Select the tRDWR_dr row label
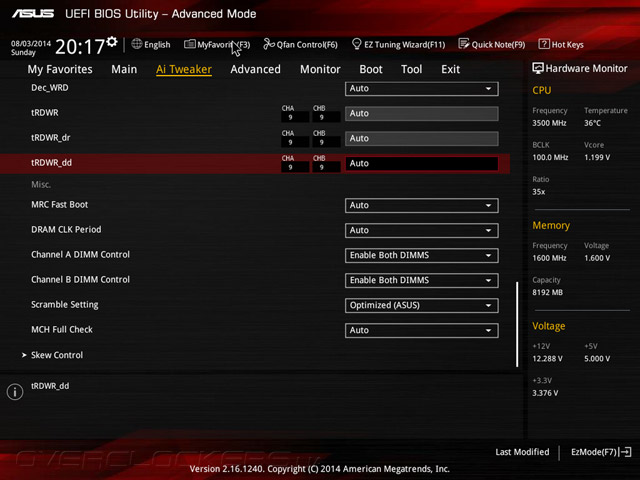 51,138
